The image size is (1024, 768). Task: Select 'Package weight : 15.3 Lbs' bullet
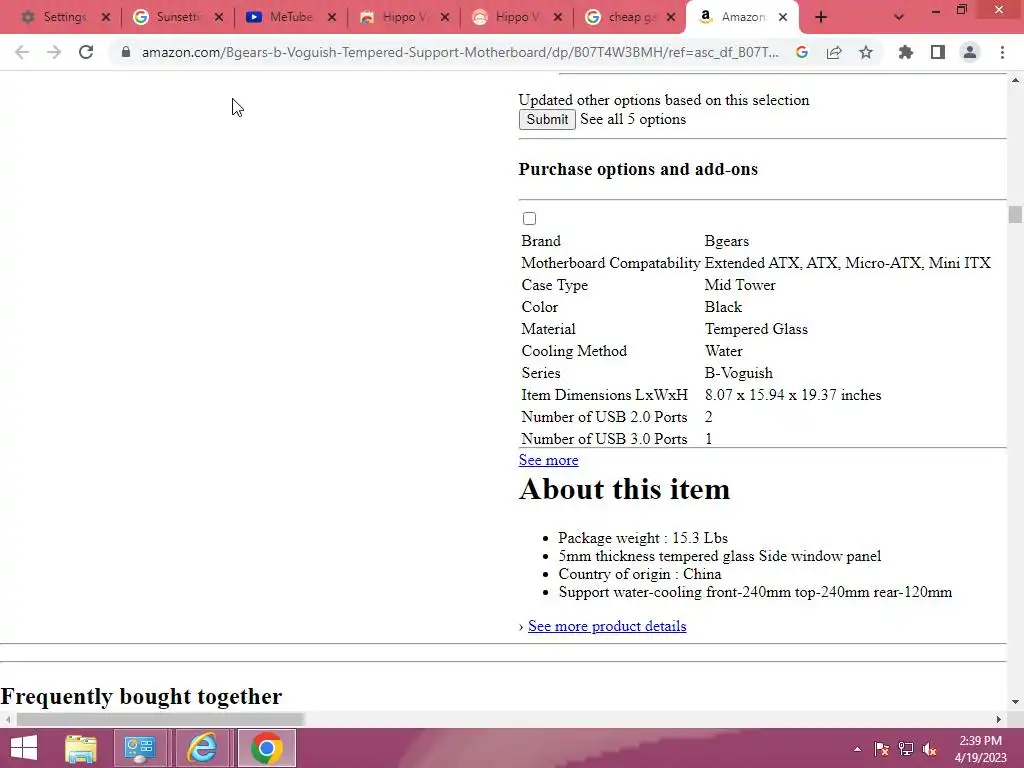pyautogui.click(x=643, y=538)
